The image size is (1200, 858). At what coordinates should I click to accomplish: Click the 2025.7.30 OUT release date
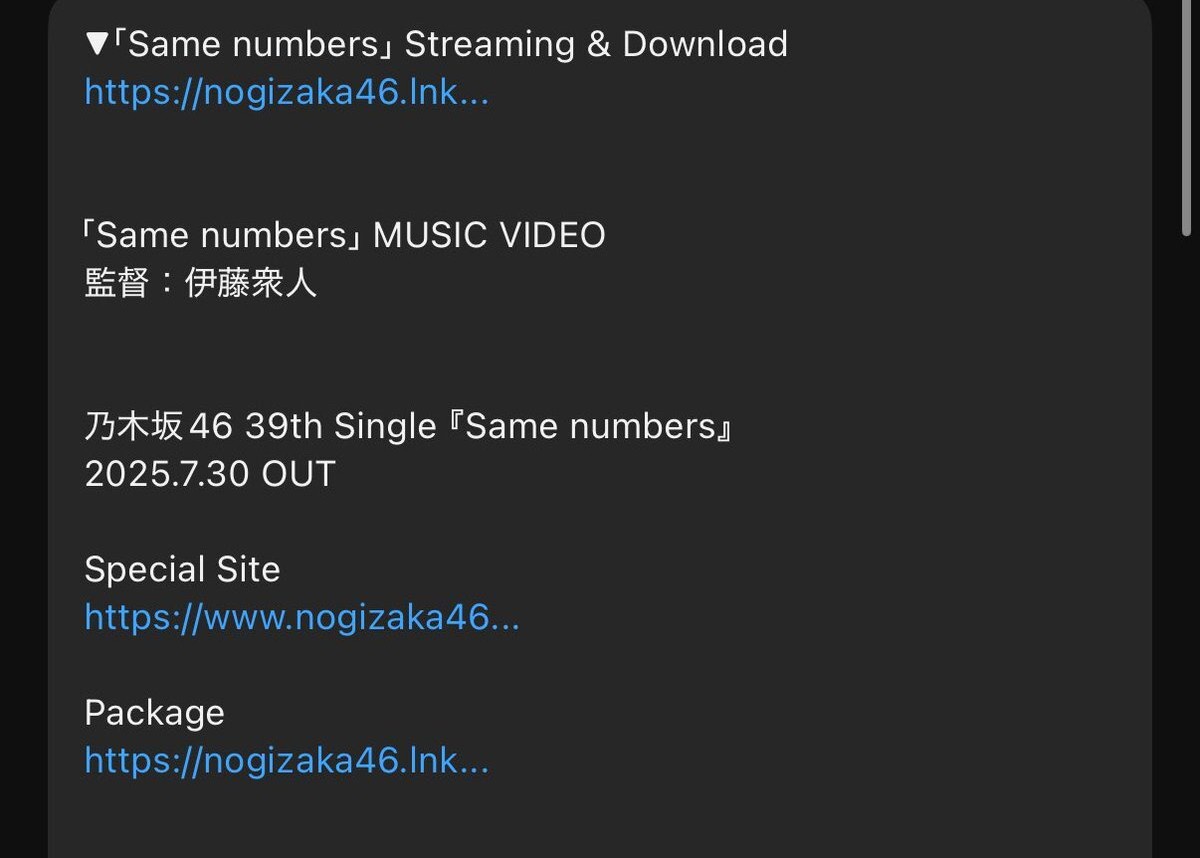[x=210, y=474]
